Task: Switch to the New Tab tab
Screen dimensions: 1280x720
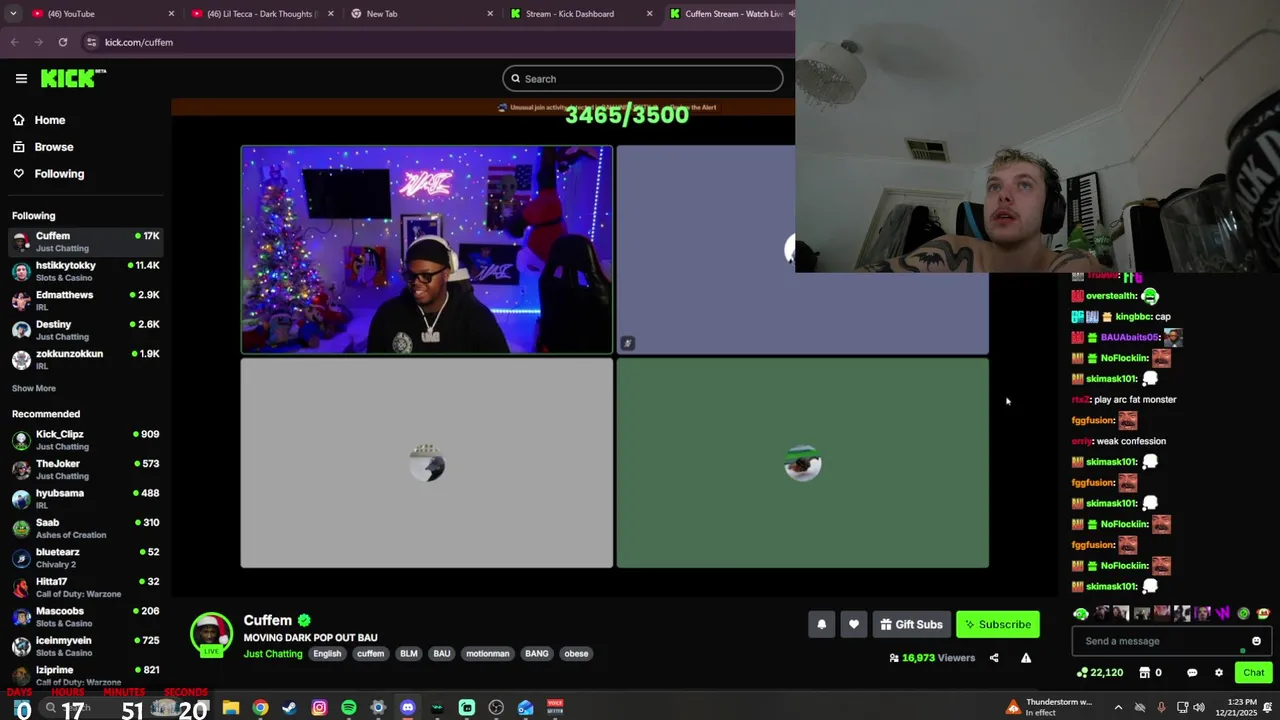Action: coord(420,14)
